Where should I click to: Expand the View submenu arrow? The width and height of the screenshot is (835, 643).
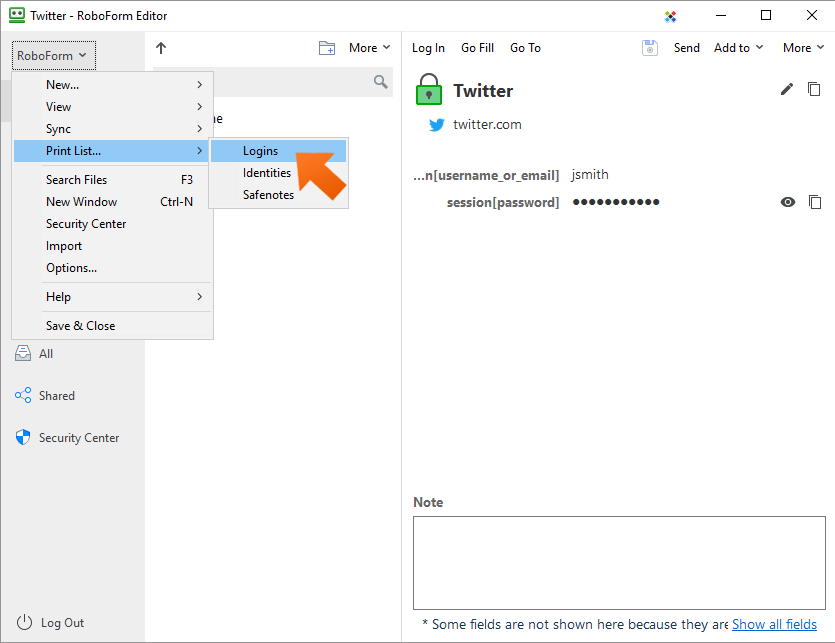(200, 107)
